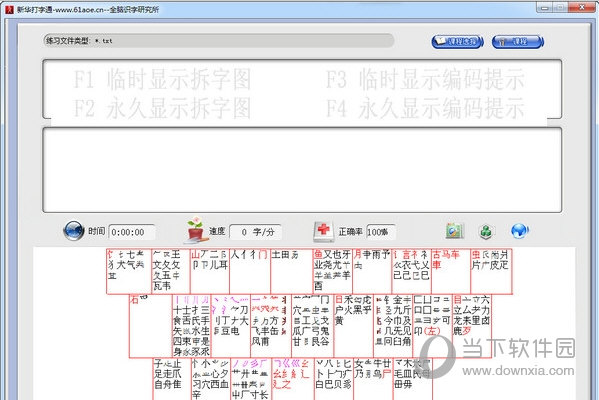Click the key cell containing 言衣弋义

coord(411,272)
